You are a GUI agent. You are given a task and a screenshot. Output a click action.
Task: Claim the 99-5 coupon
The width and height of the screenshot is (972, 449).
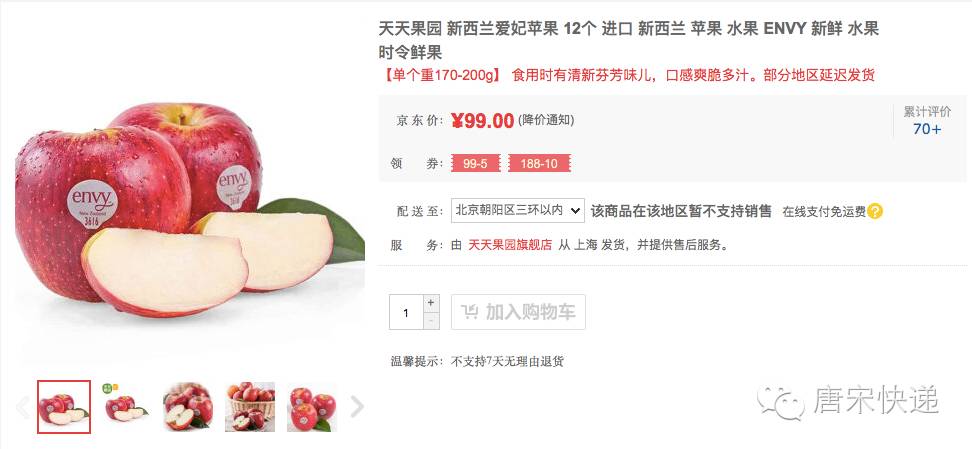pos(475,164)
